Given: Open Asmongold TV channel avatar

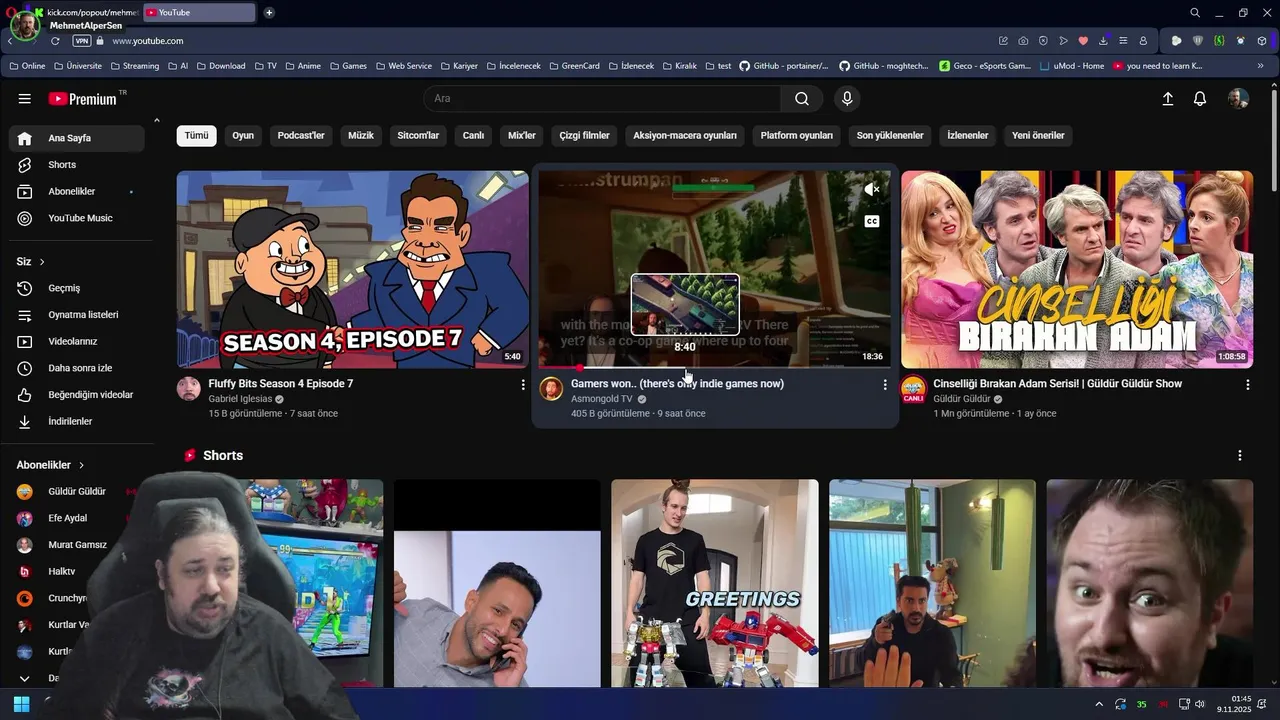Looking at the screenshot, I should [551, 389].
